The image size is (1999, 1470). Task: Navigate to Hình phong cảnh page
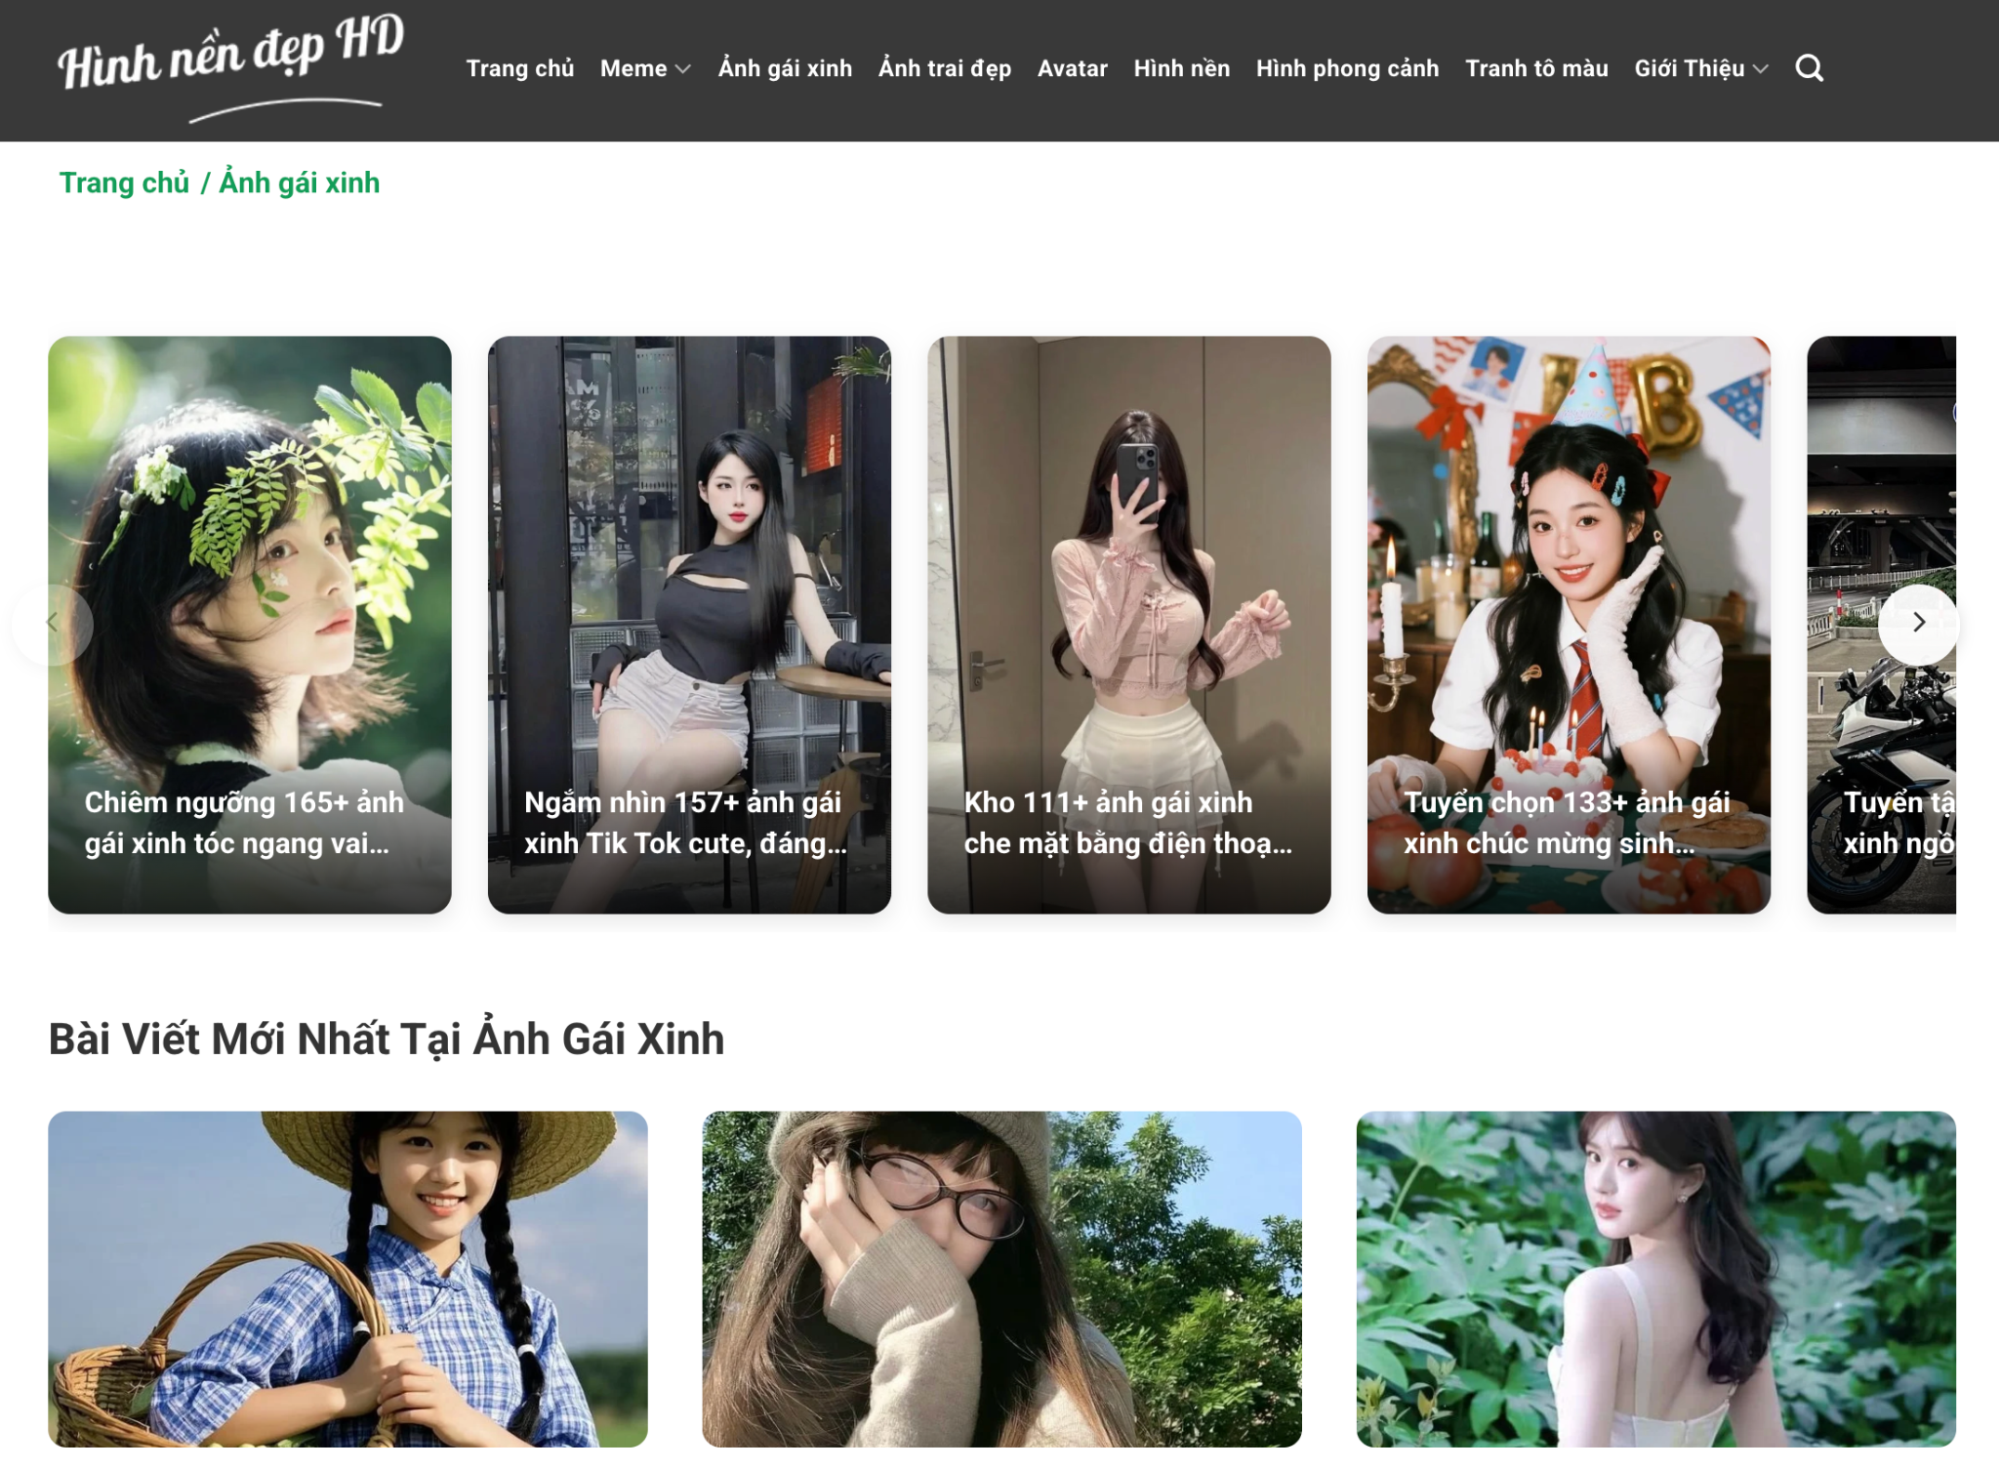pyautogui.click(x=1347, y=69)
